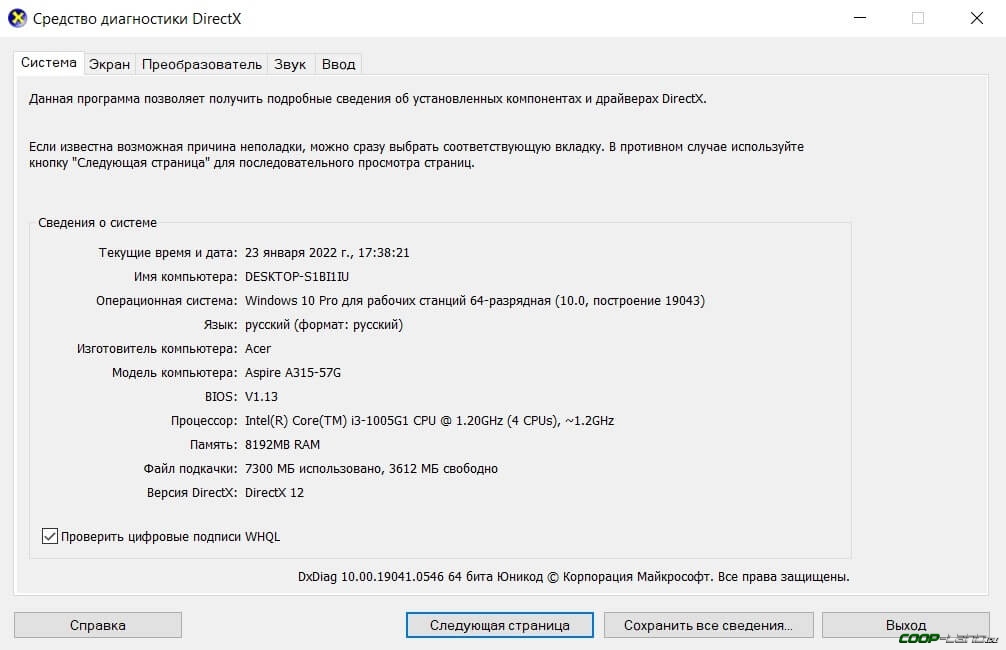This screenshot has width=1006, height=650.
Task: Go to the Звук tab
Action: (290, 64)
